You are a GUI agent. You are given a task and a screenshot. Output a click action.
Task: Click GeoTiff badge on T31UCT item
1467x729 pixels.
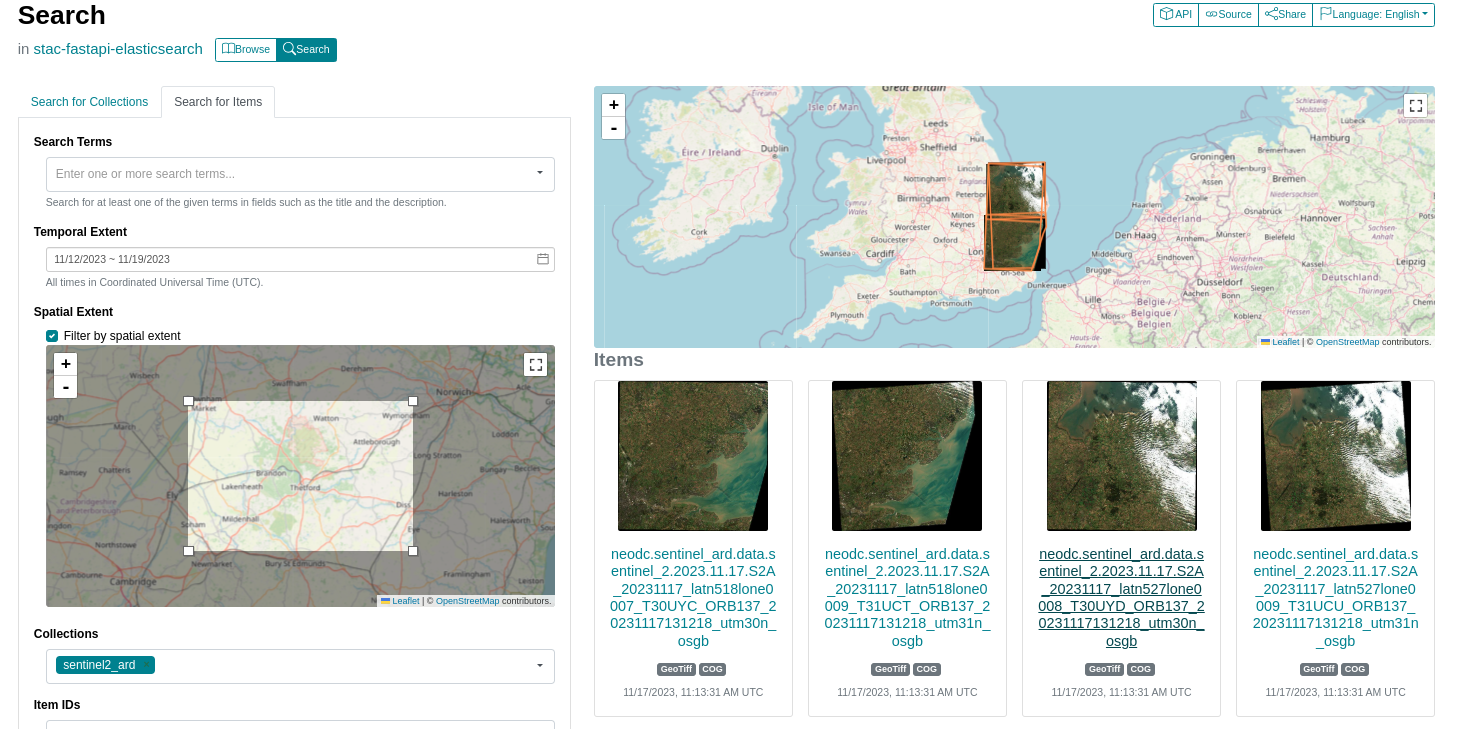click(x=890, y=669)
